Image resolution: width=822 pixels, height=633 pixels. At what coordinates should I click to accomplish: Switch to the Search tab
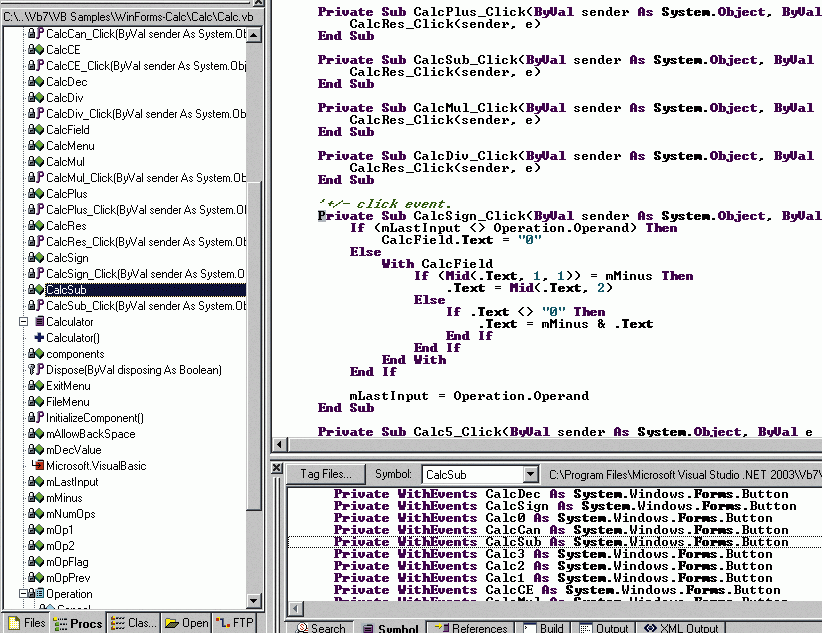[321, 628]
